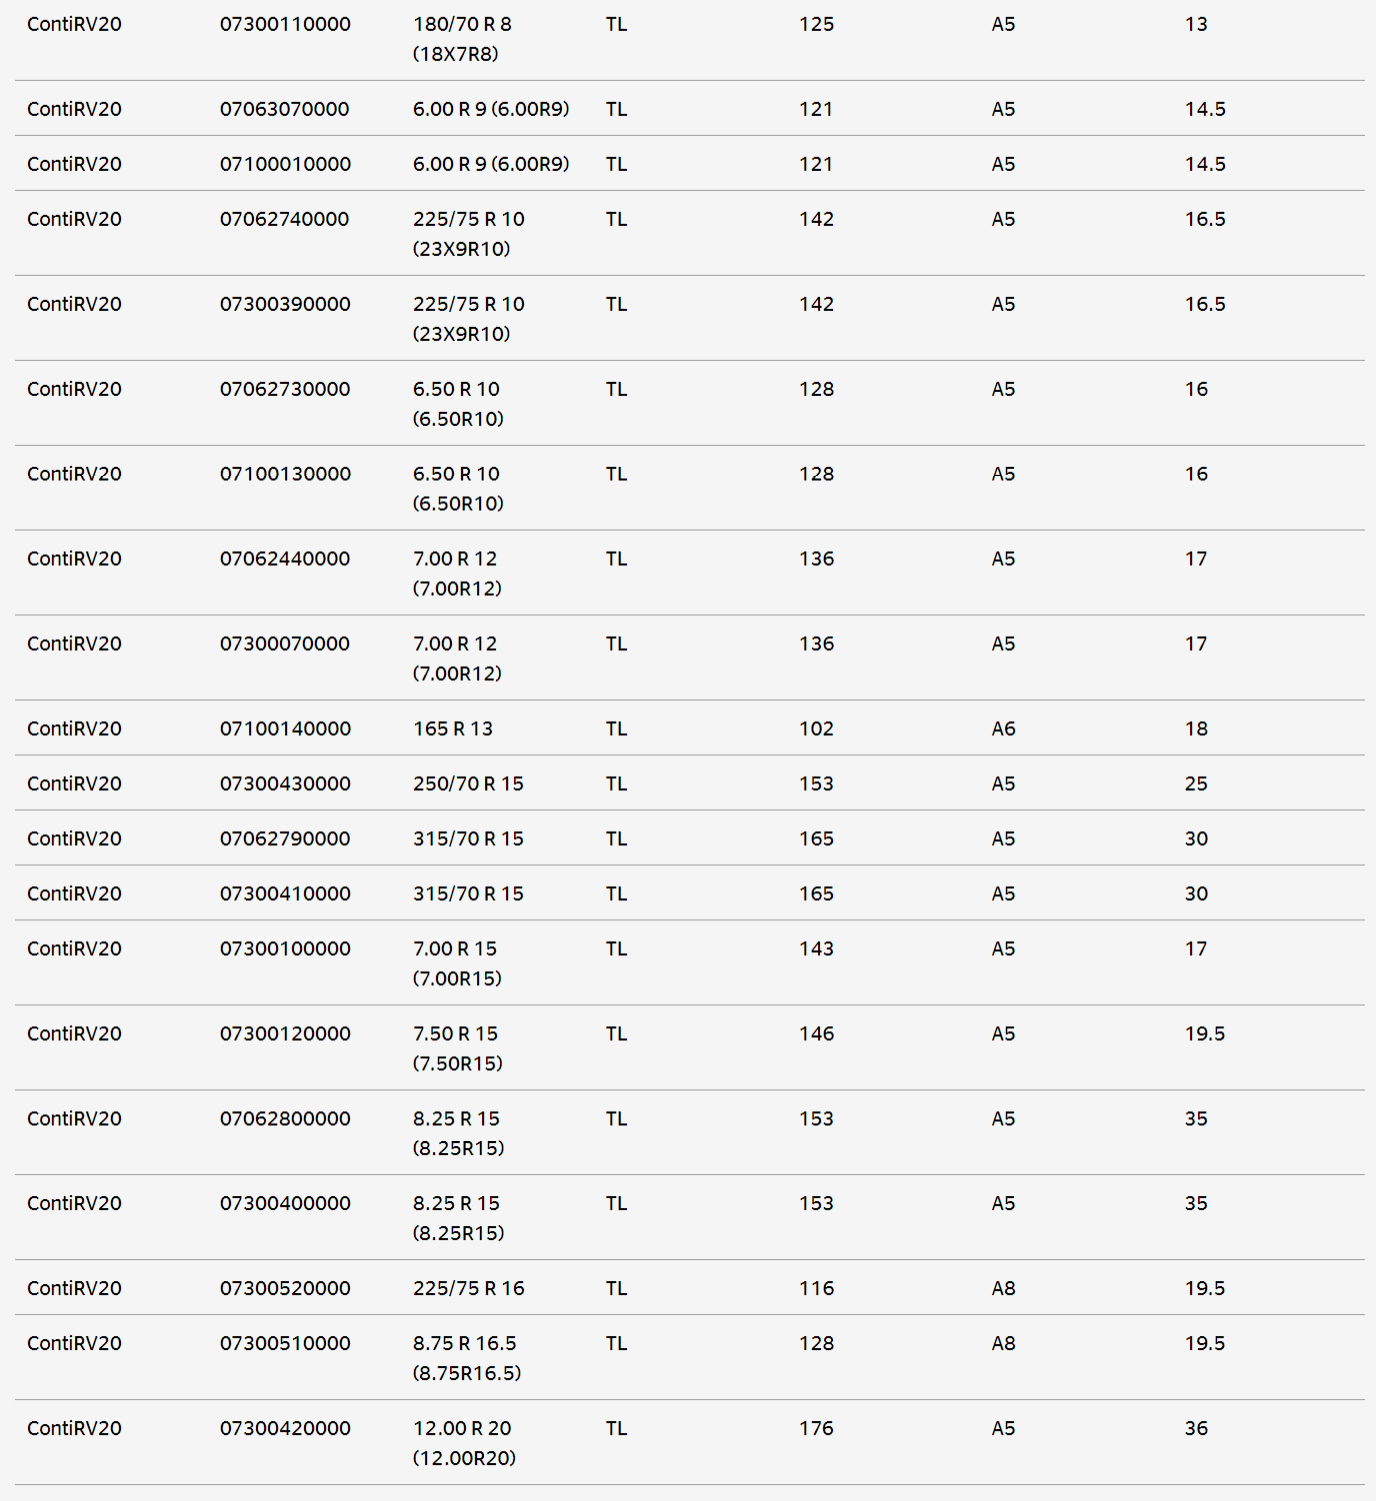Image resolution: width=1376 pixels, height=1501 pixels.
Task: Click the 8.75 R 16.5 tire size
Action: click(466, 1358)
